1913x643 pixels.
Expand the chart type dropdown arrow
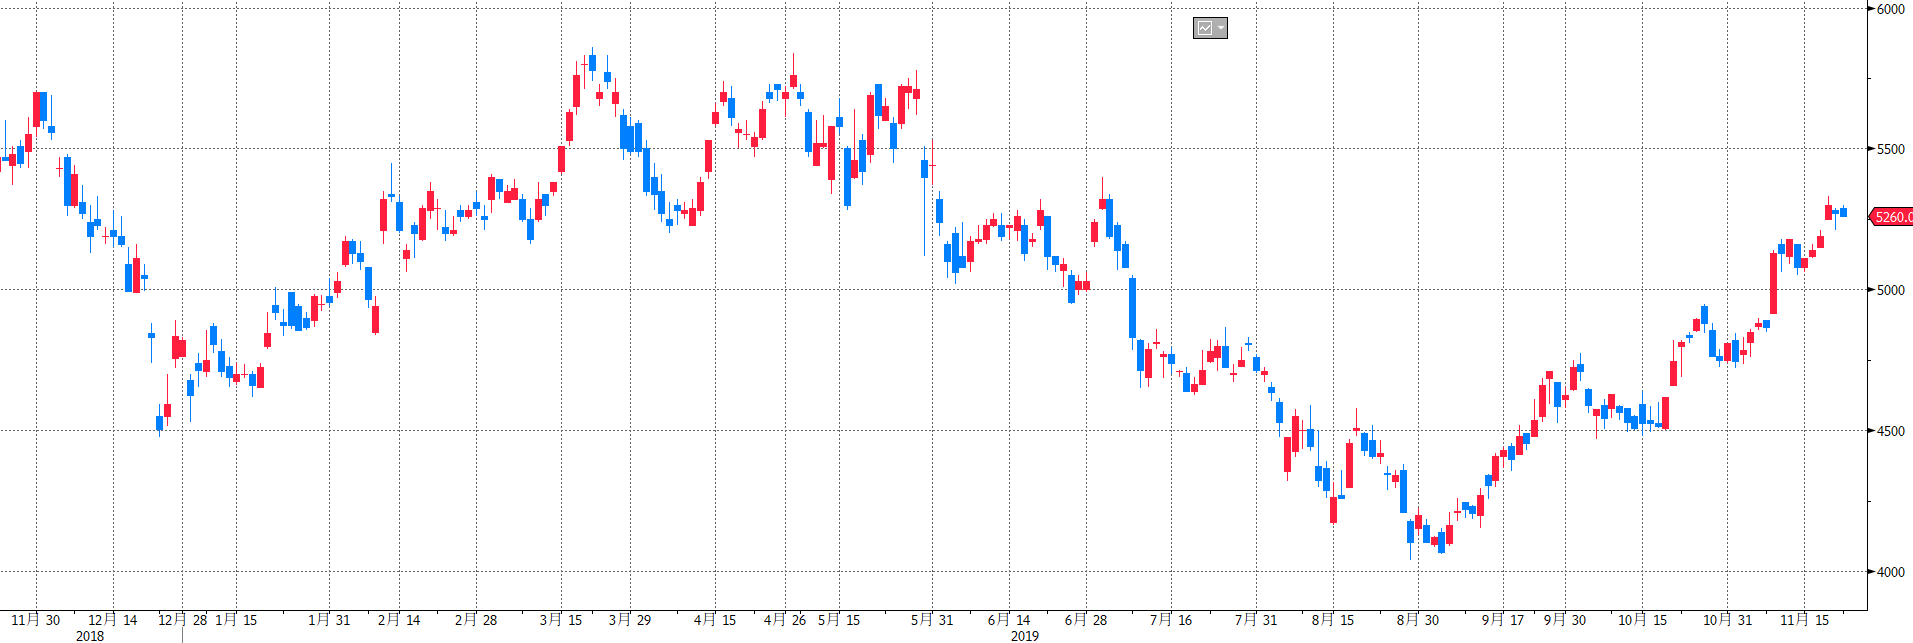point(1221,28)
